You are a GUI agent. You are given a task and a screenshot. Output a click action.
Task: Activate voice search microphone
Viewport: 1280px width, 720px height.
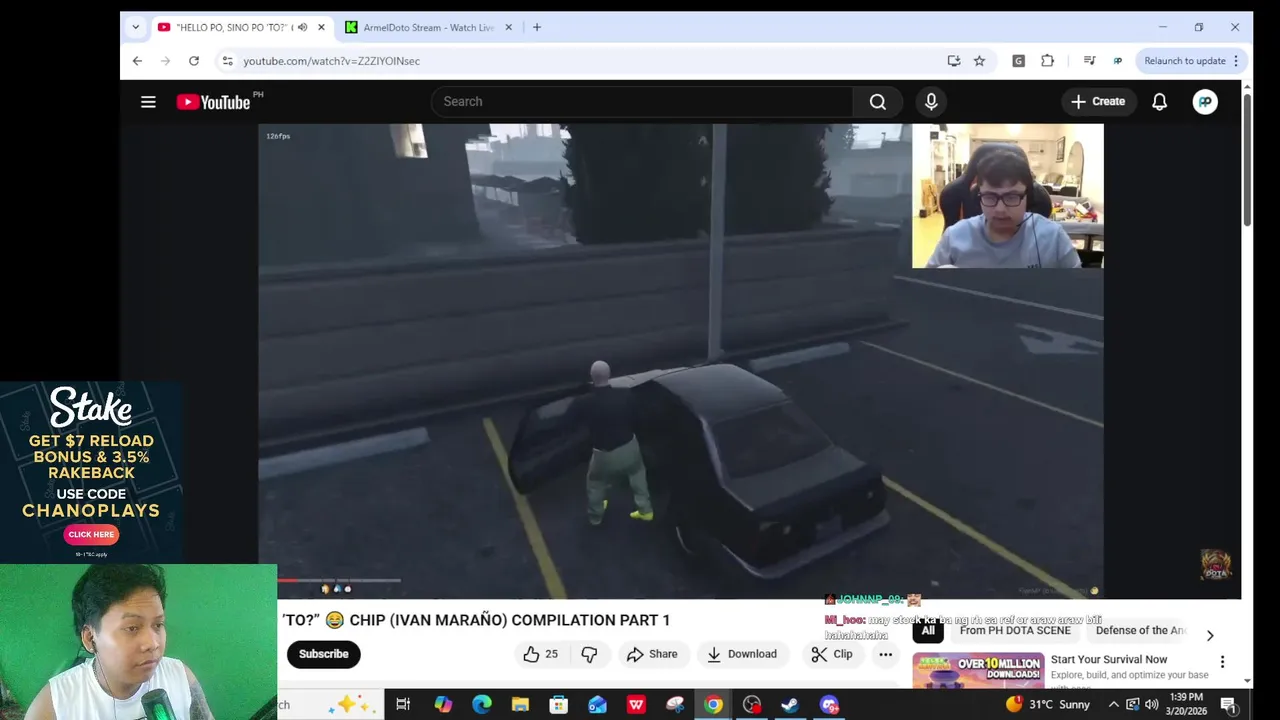tap(931, 102)
